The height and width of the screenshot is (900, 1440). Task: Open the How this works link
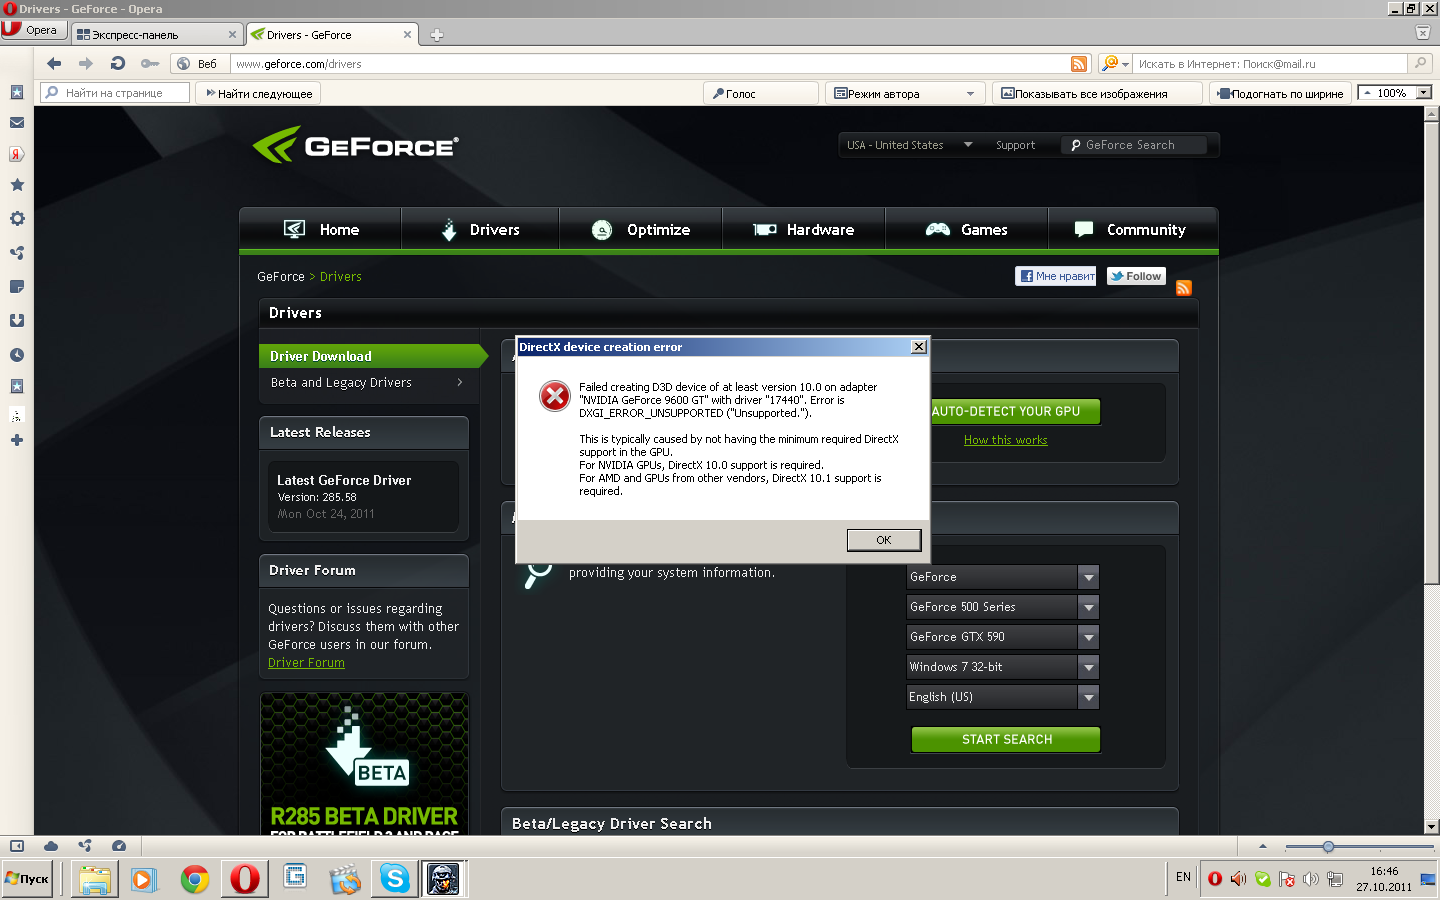pos(1006,440)
